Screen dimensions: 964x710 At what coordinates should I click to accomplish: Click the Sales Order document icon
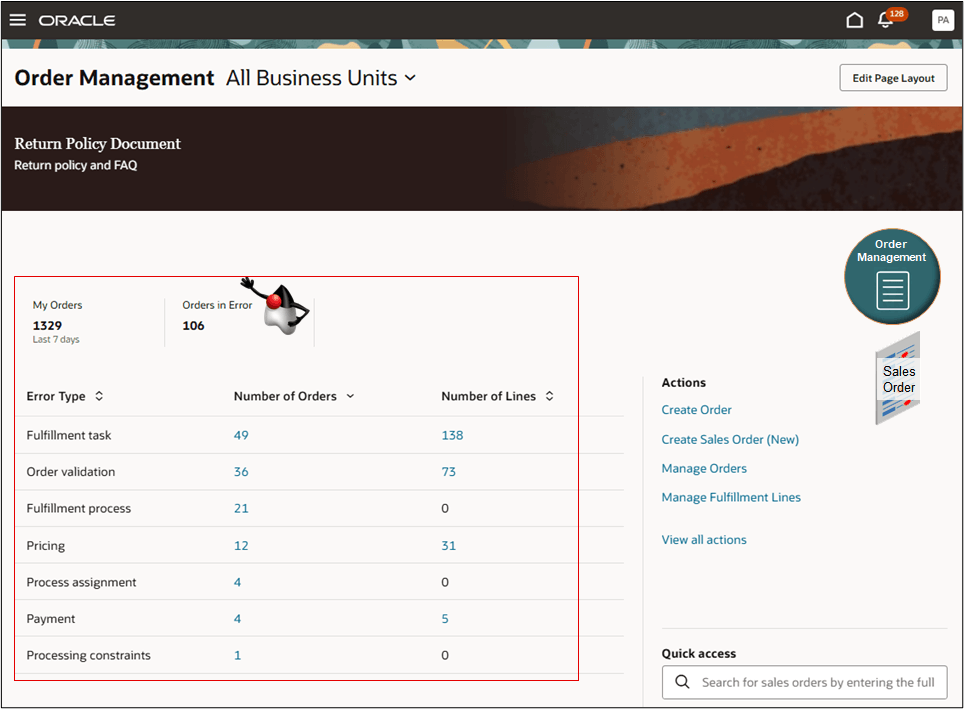(897, 378)
